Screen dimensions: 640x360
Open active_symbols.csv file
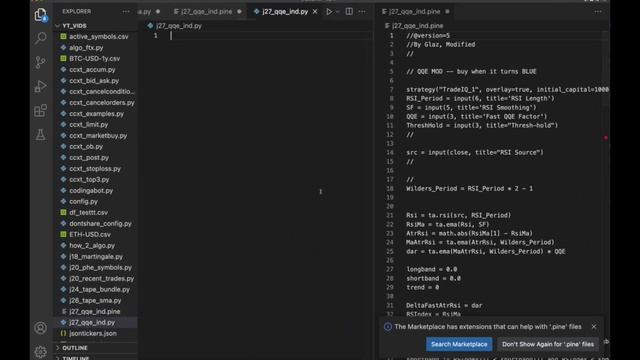click(x=98, y=36)
